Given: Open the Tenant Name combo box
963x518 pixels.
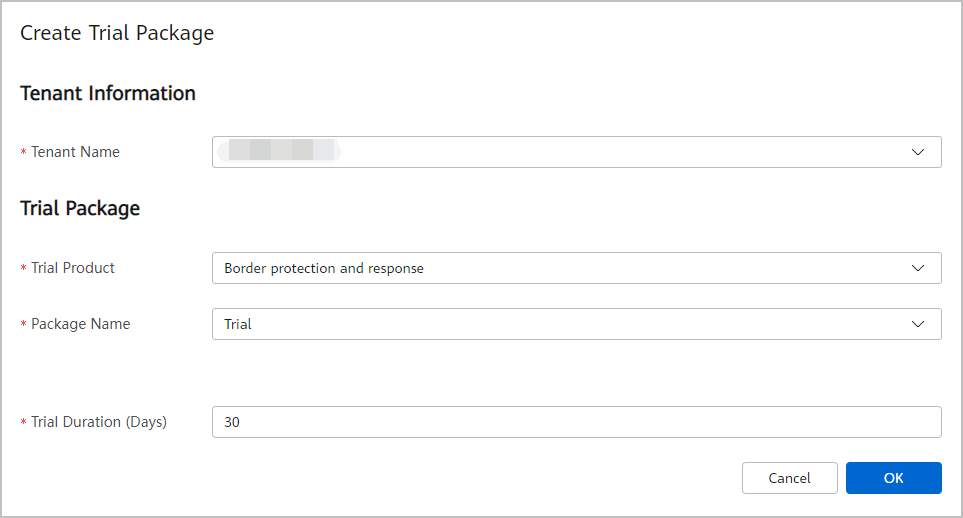Looking at the screenshot, I should (x=576, y=152).
